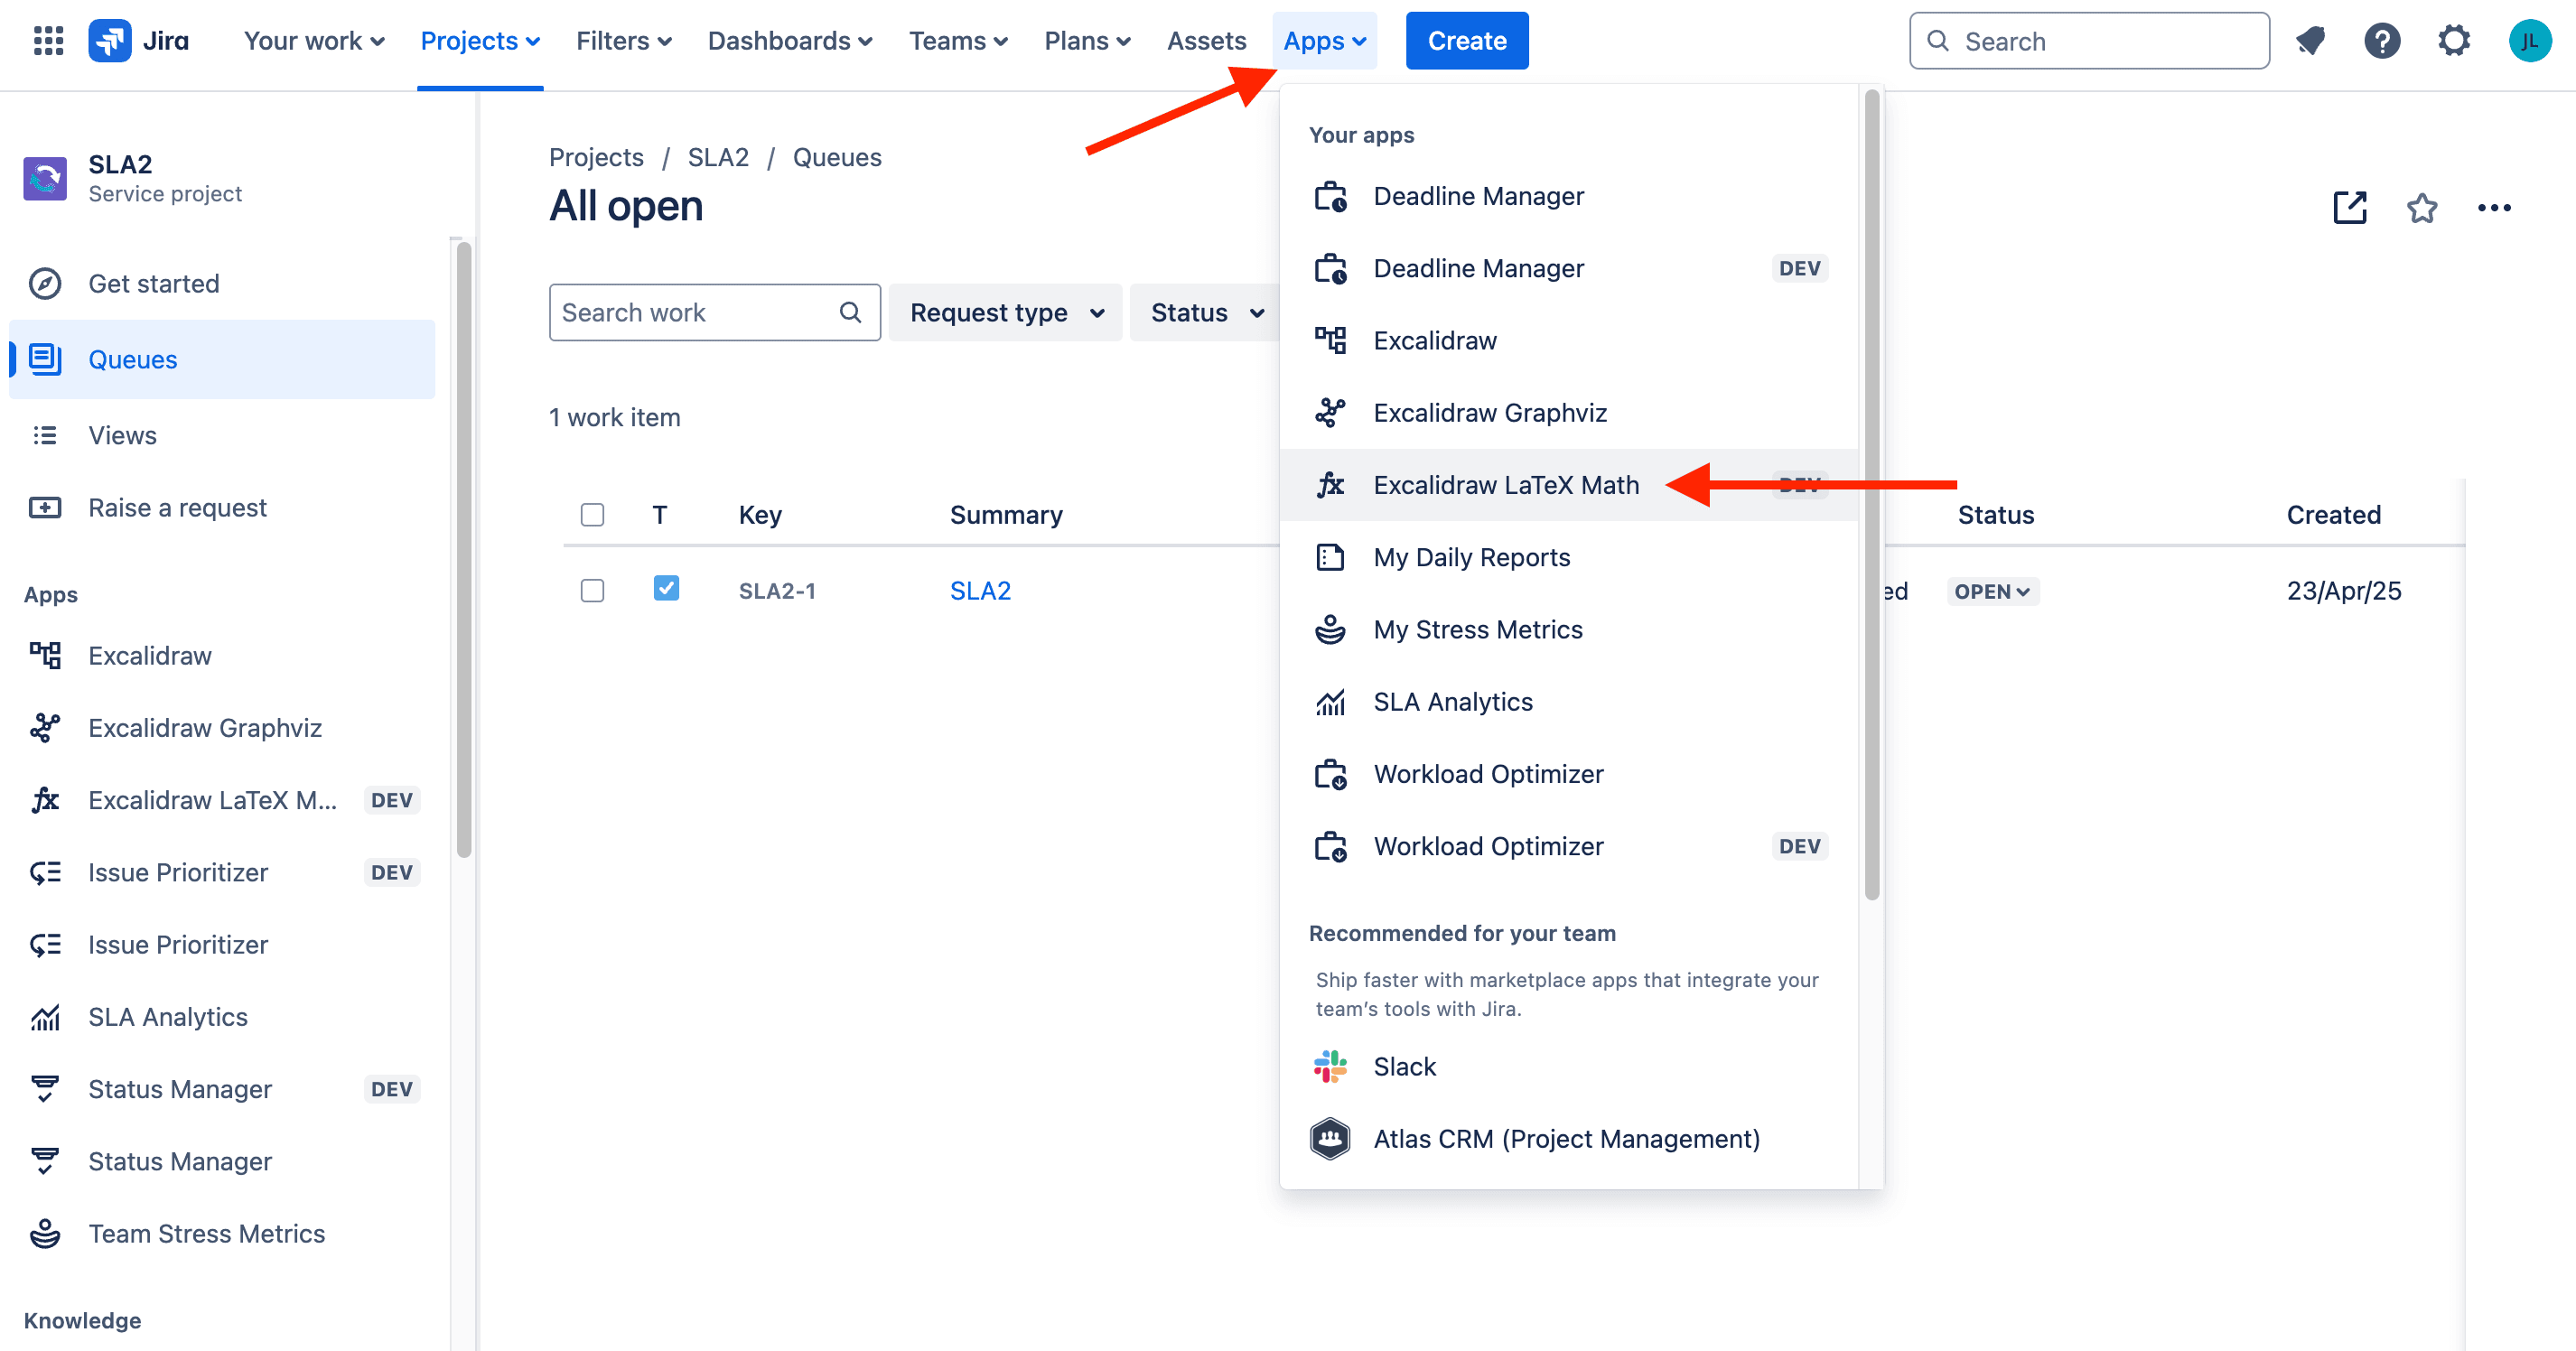Screen dimensions: 2576x1351
Task: Open the help question mark icon
Action: pos(2382,41)
